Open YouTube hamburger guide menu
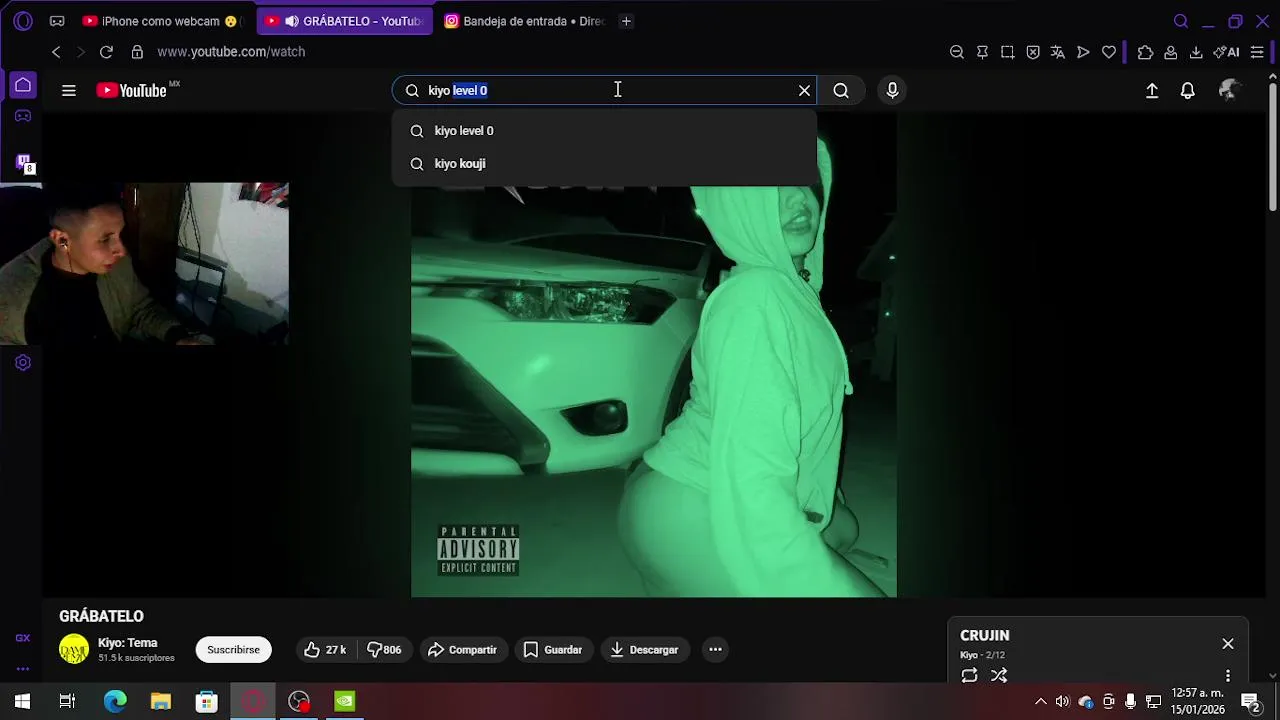 tap(69, 90)
